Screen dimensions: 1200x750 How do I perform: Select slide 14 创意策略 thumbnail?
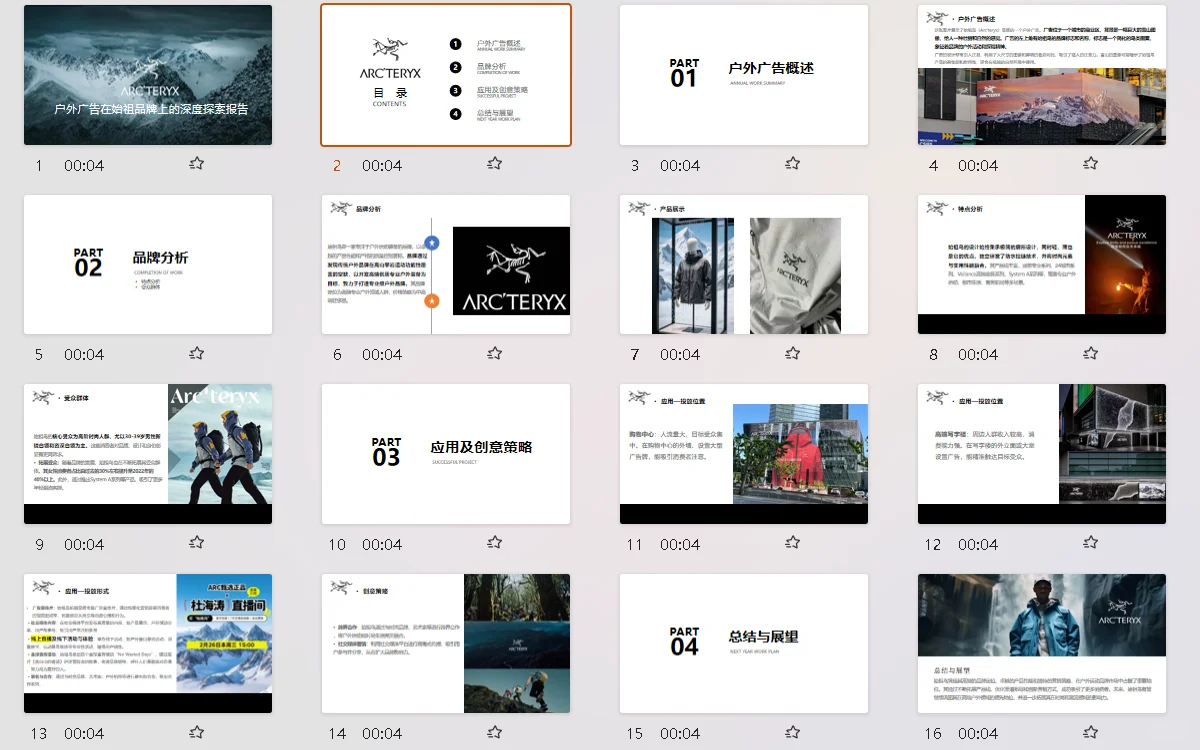[x=446, y=643]
